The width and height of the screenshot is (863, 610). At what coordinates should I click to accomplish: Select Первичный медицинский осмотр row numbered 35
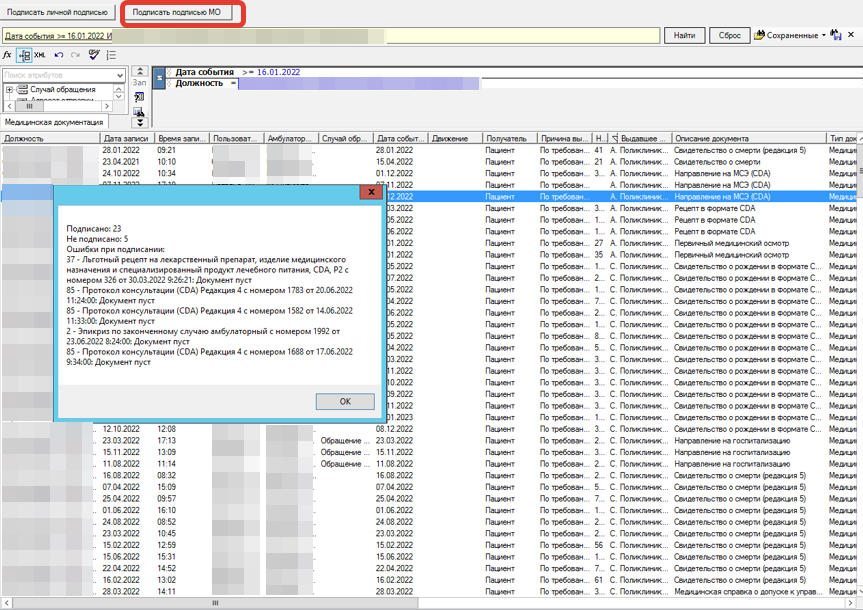(x=620, y=255)
